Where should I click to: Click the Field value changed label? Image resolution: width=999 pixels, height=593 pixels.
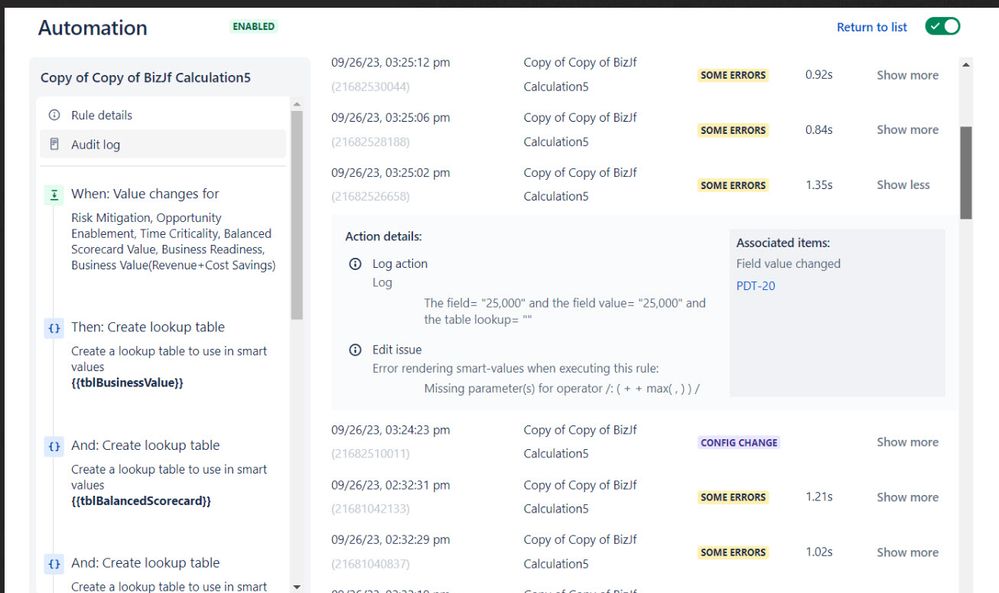(x=788, y=264)
